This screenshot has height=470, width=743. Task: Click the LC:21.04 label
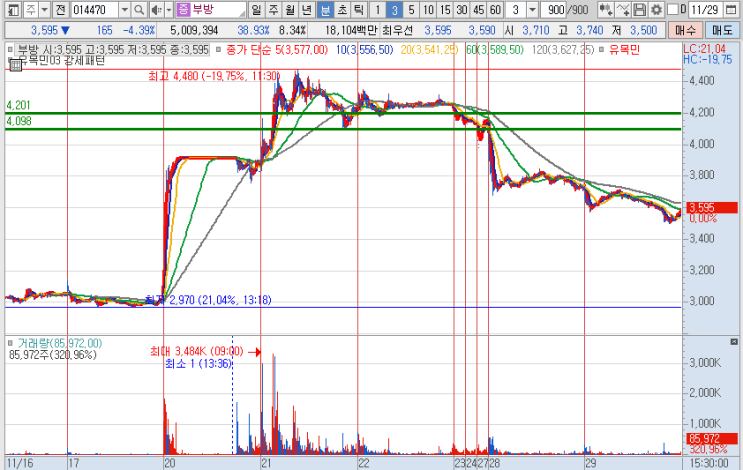coord(704,49)
